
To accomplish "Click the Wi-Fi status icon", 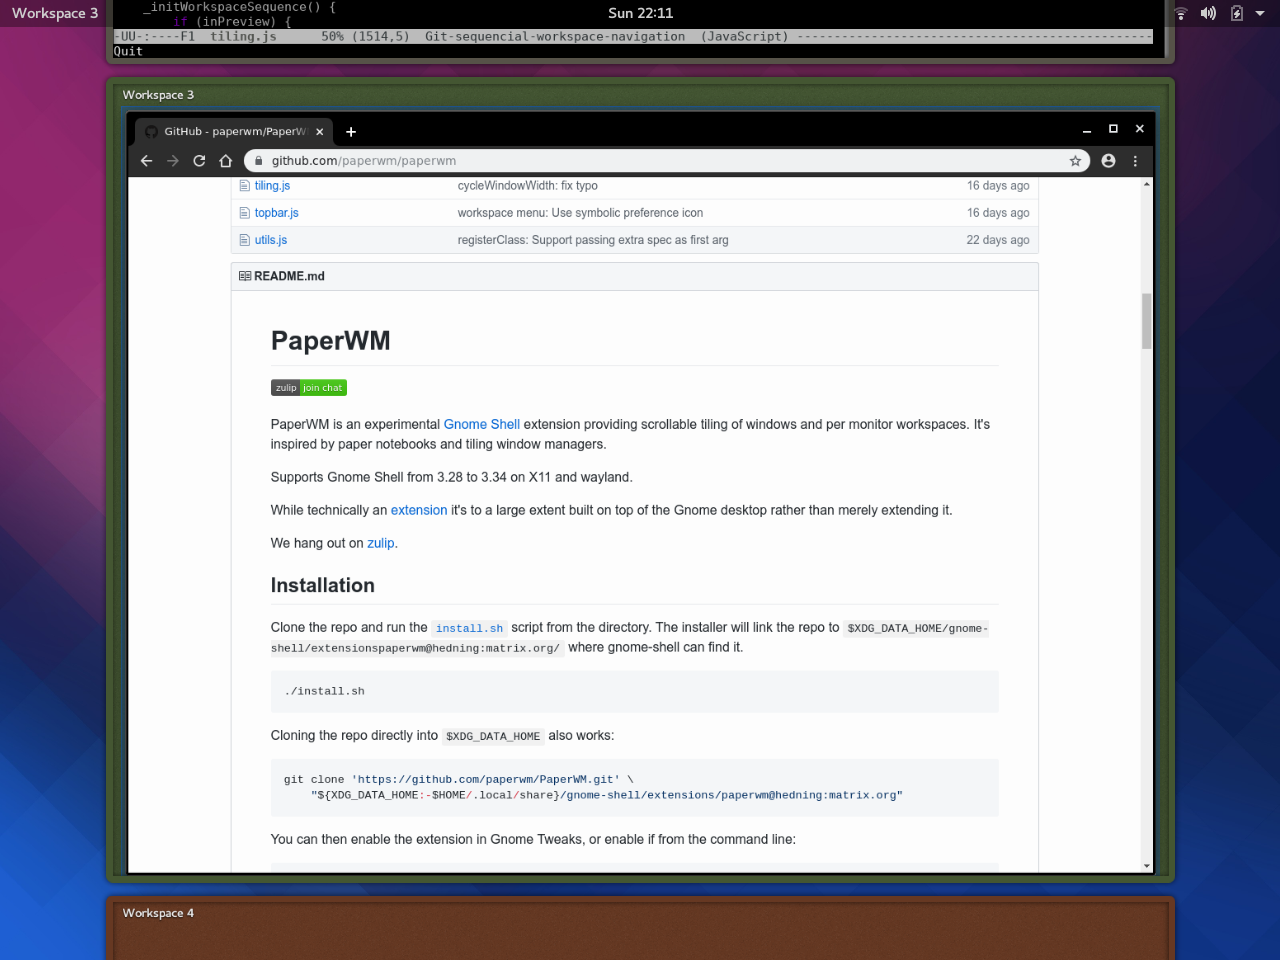I will coord(1181,13).
